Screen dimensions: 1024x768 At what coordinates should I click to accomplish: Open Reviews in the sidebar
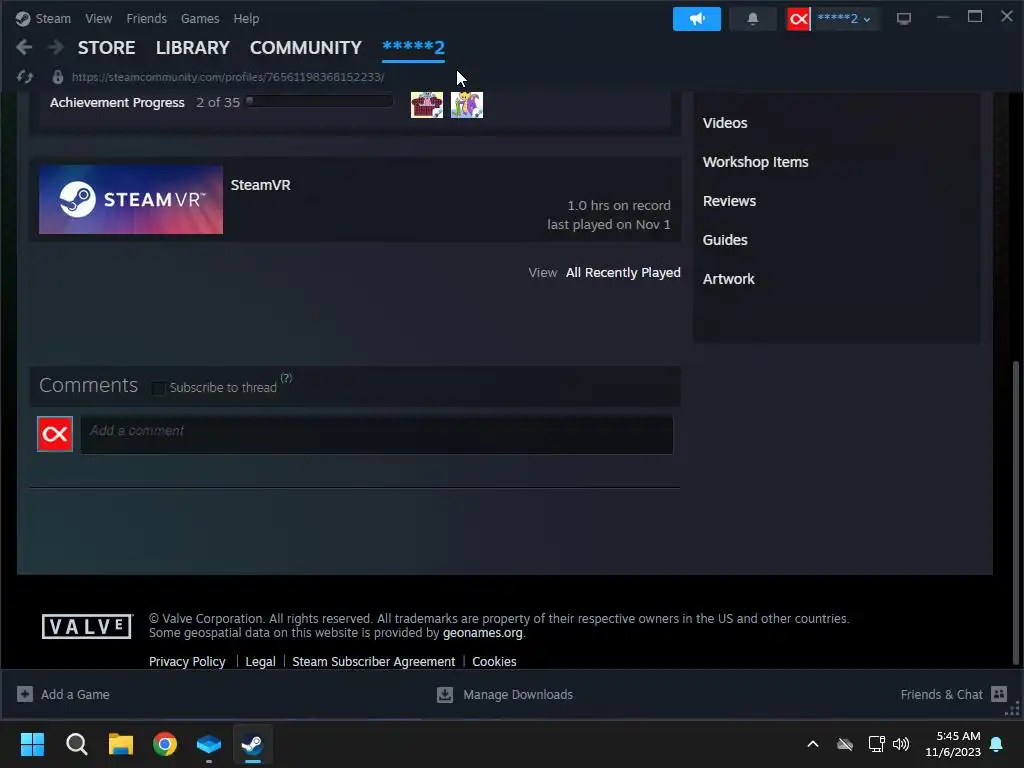729,201
